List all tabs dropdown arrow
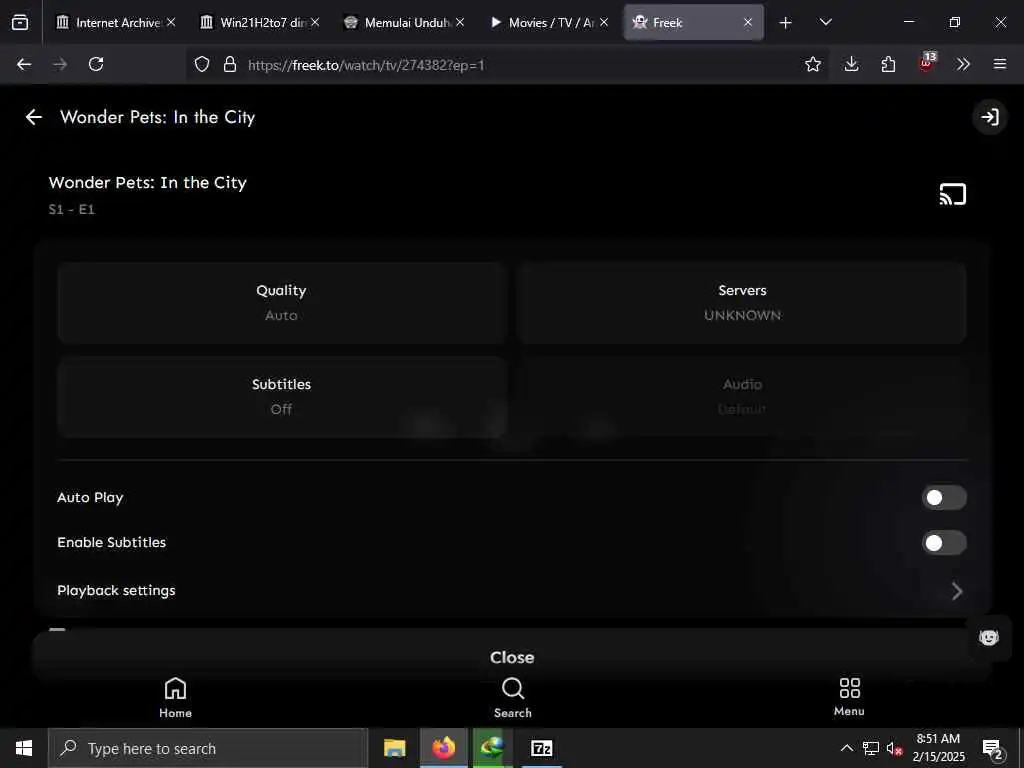Viewport: 1024px width, 768px height. (825, 22)
